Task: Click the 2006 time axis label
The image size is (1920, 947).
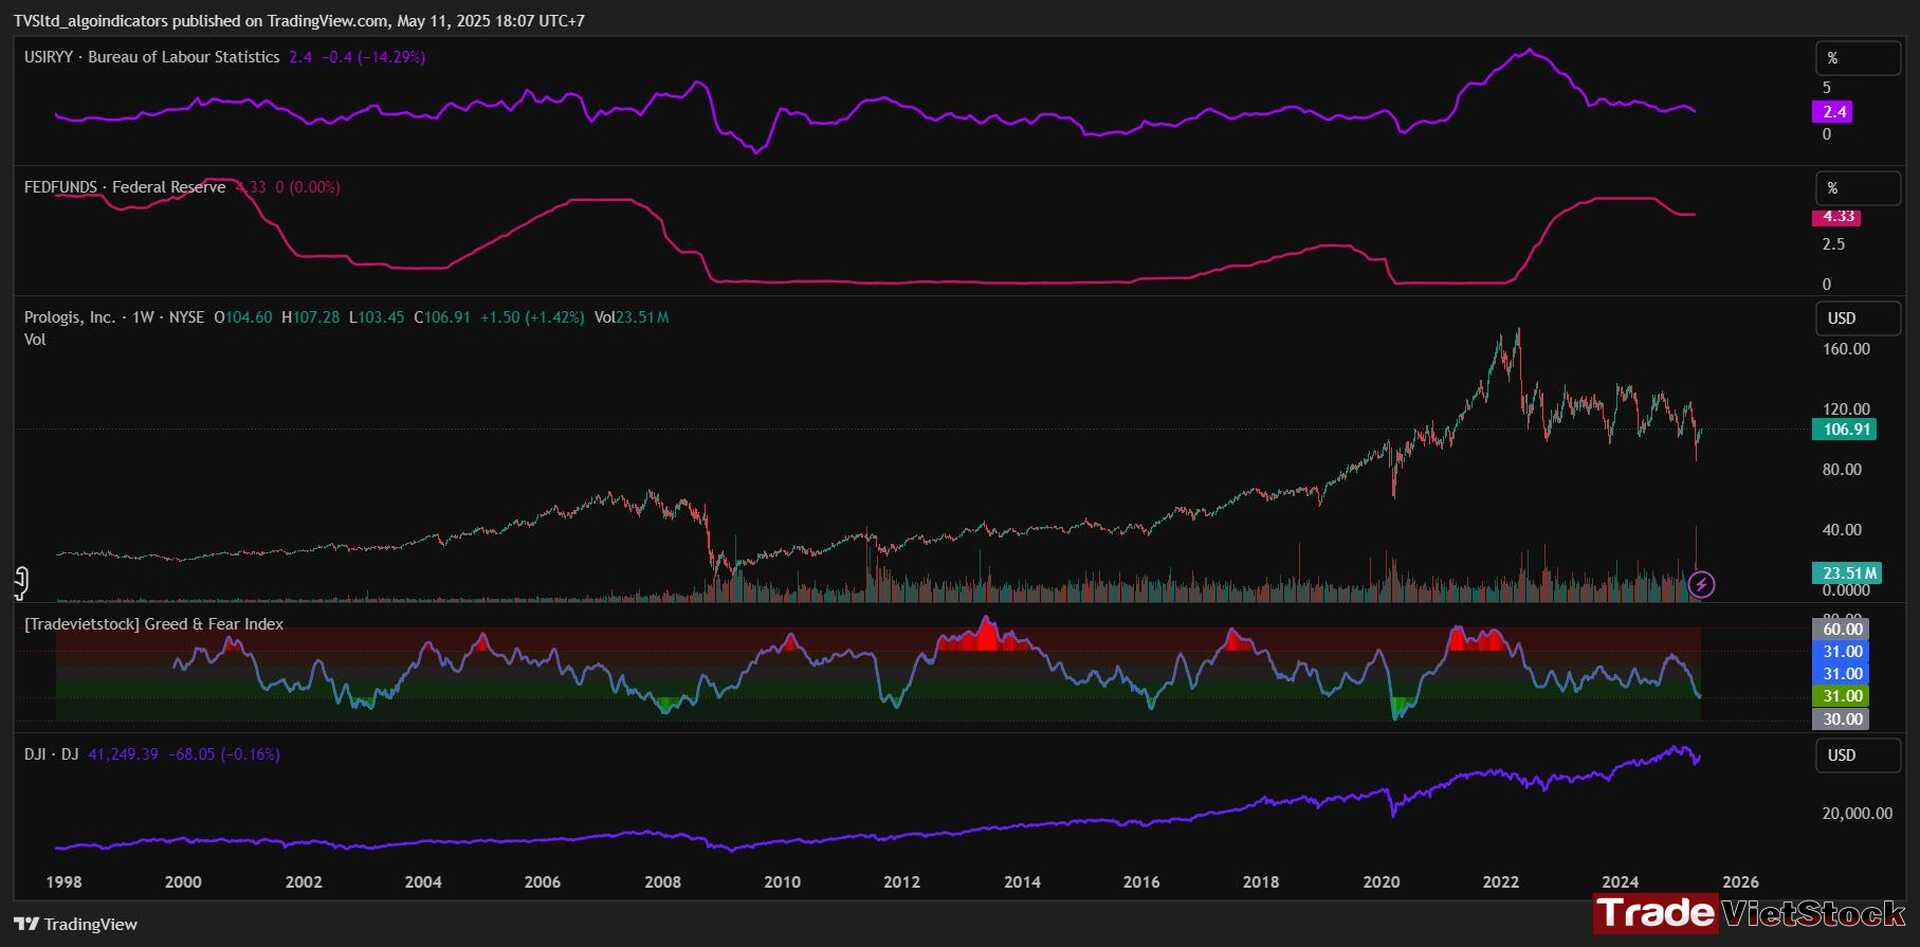Action: coord(543,882)
